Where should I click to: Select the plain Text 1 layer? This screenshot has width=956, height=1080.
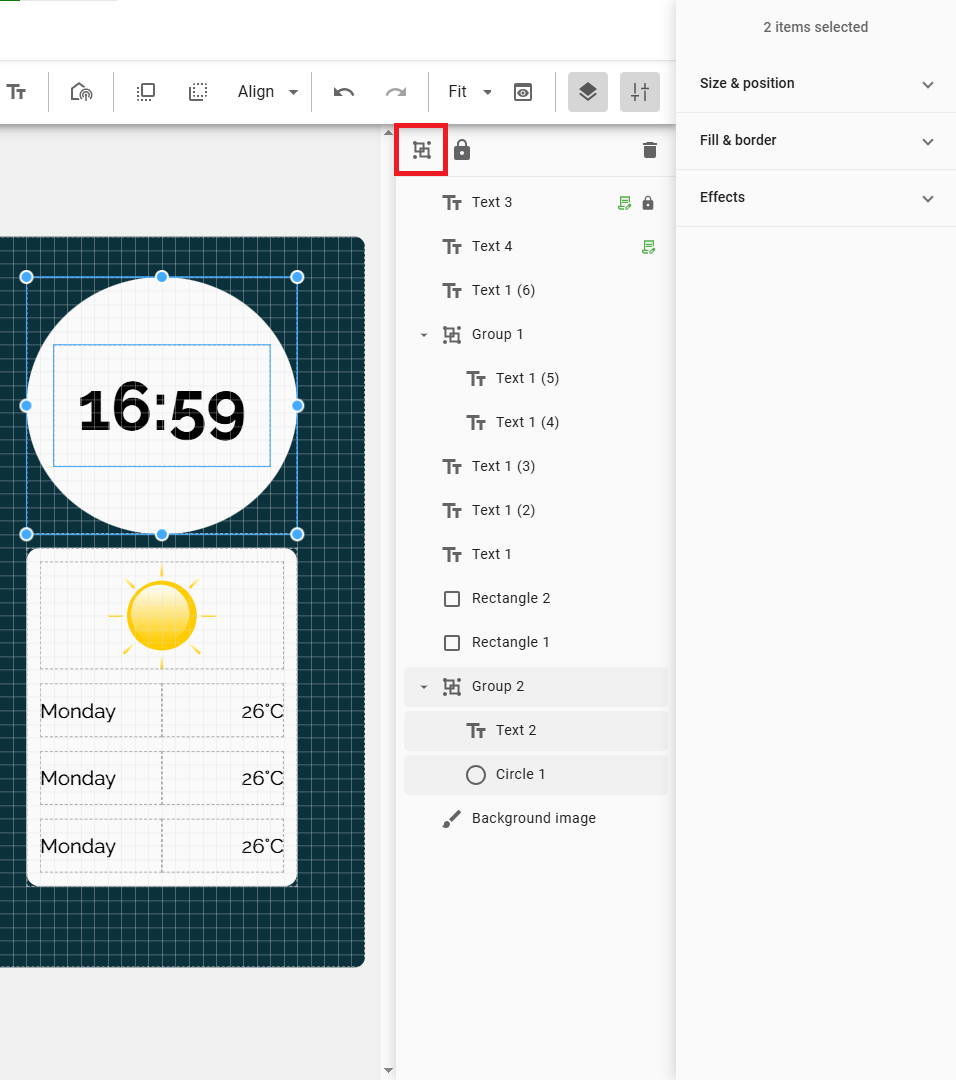[536, 554]
